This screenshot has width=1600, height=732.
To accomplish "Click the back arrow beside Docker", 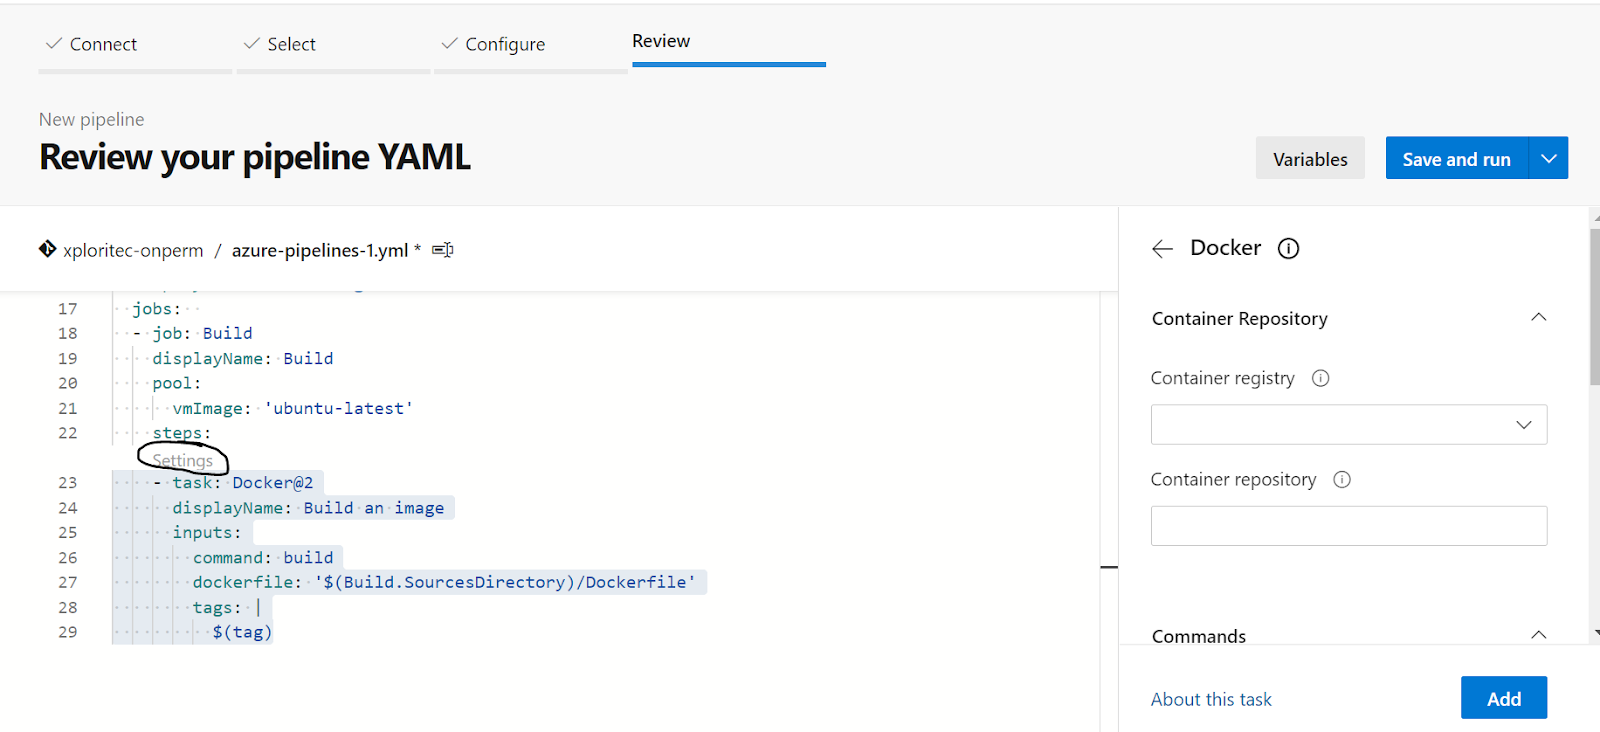I will (1162, 249).
